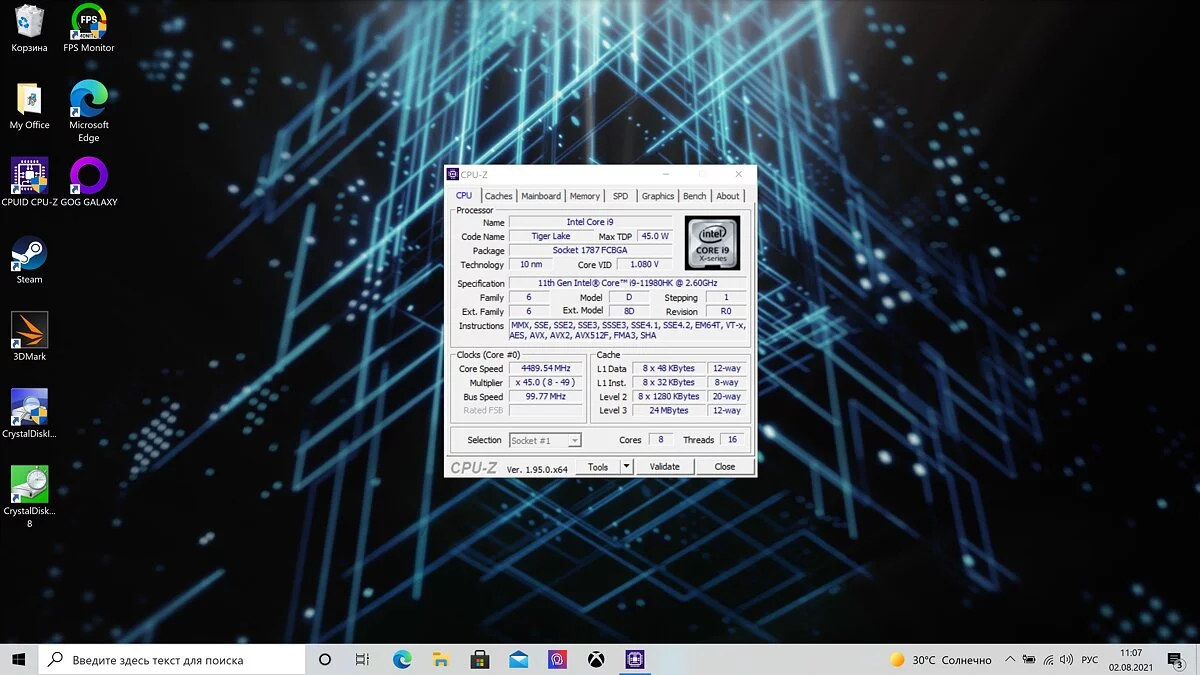This screenshot has width=1200, height=675.
Task: Click the Task View taskbar button
Action: 363,660
